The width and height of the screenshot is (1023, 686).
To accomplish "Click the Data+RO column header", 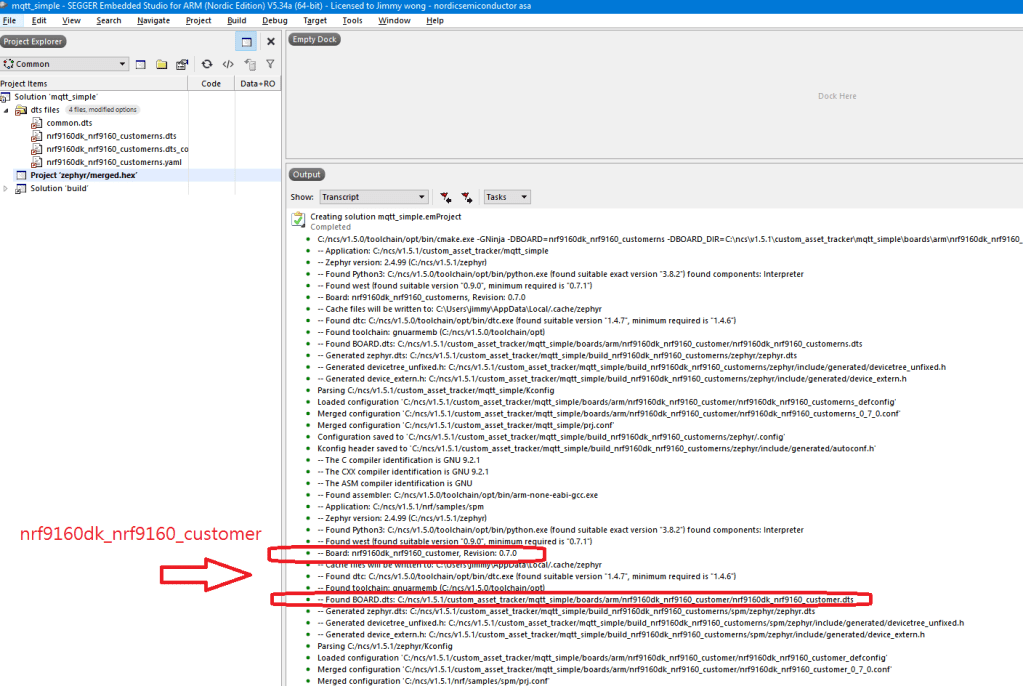I will (258, 84).
